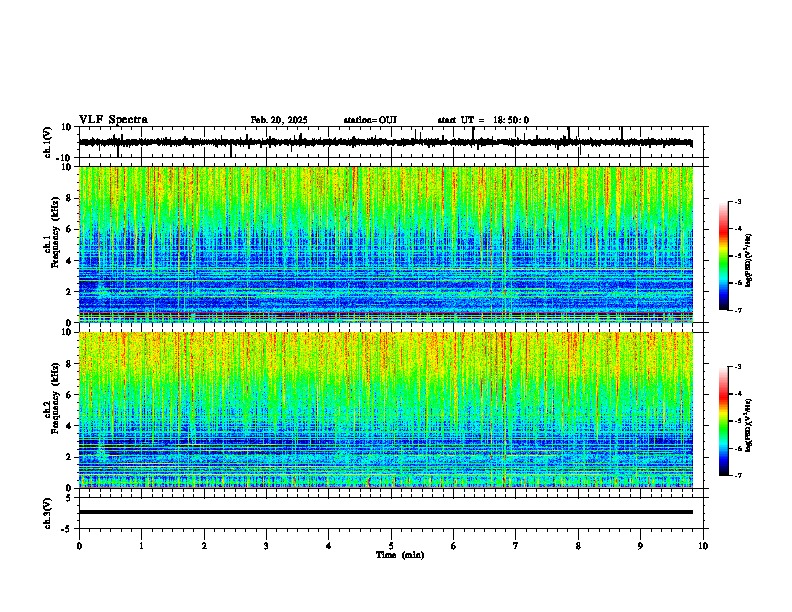Image resolution: width=792 pixels, height=612 pixels.
Task: Click the "4" kHz tick on ch.1 frequency axis
Action: 70,261
